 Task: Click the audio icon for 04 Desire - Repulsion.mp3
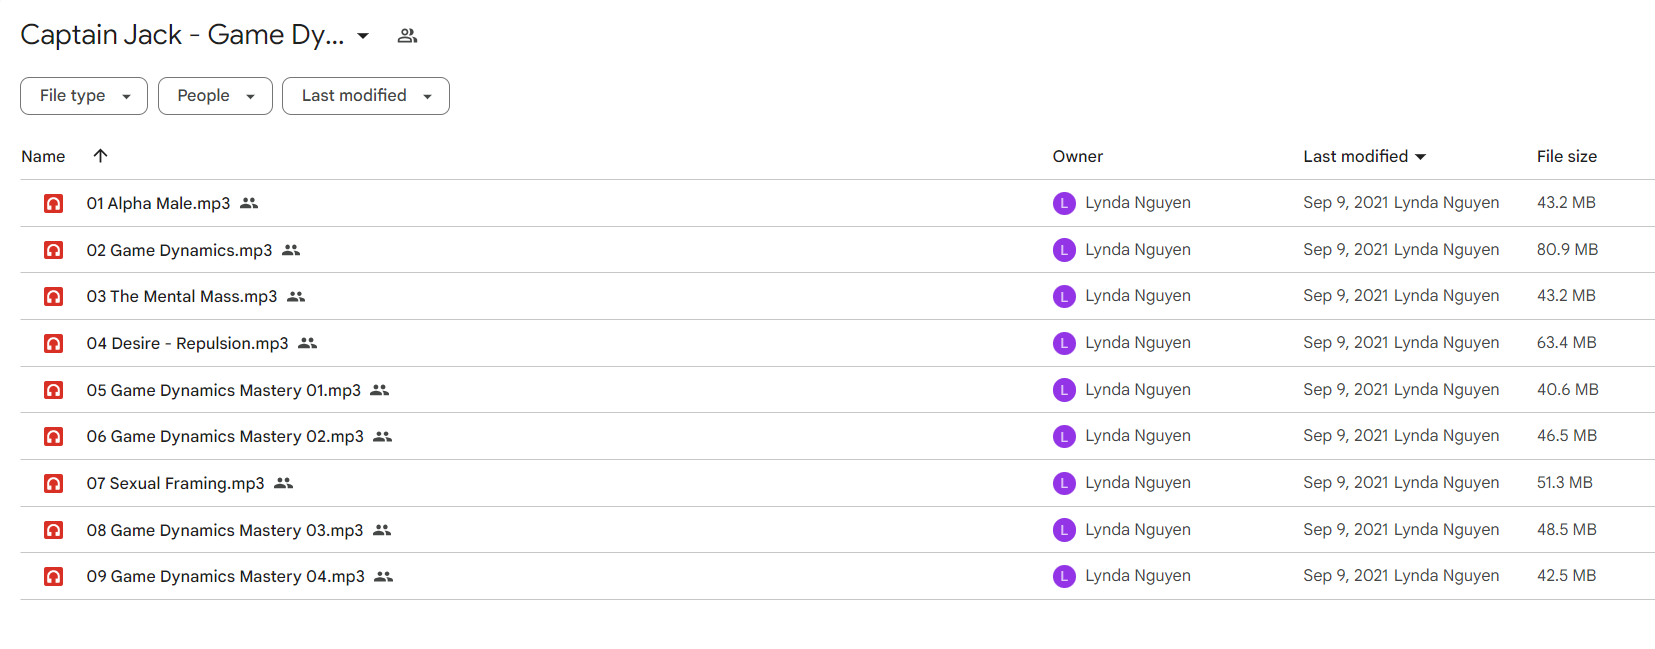point(54,343)
